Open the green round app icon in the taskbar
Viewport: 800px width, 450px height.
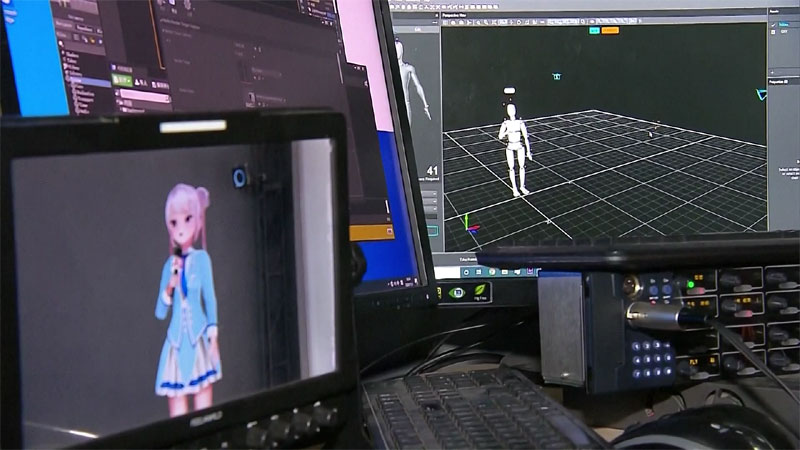(x=492, y=272)
